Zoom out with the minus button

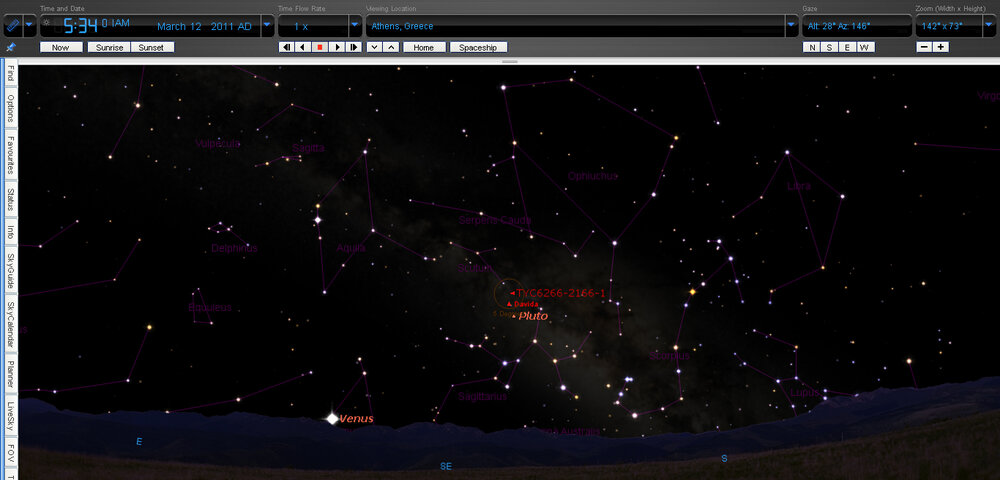[924, 47]
